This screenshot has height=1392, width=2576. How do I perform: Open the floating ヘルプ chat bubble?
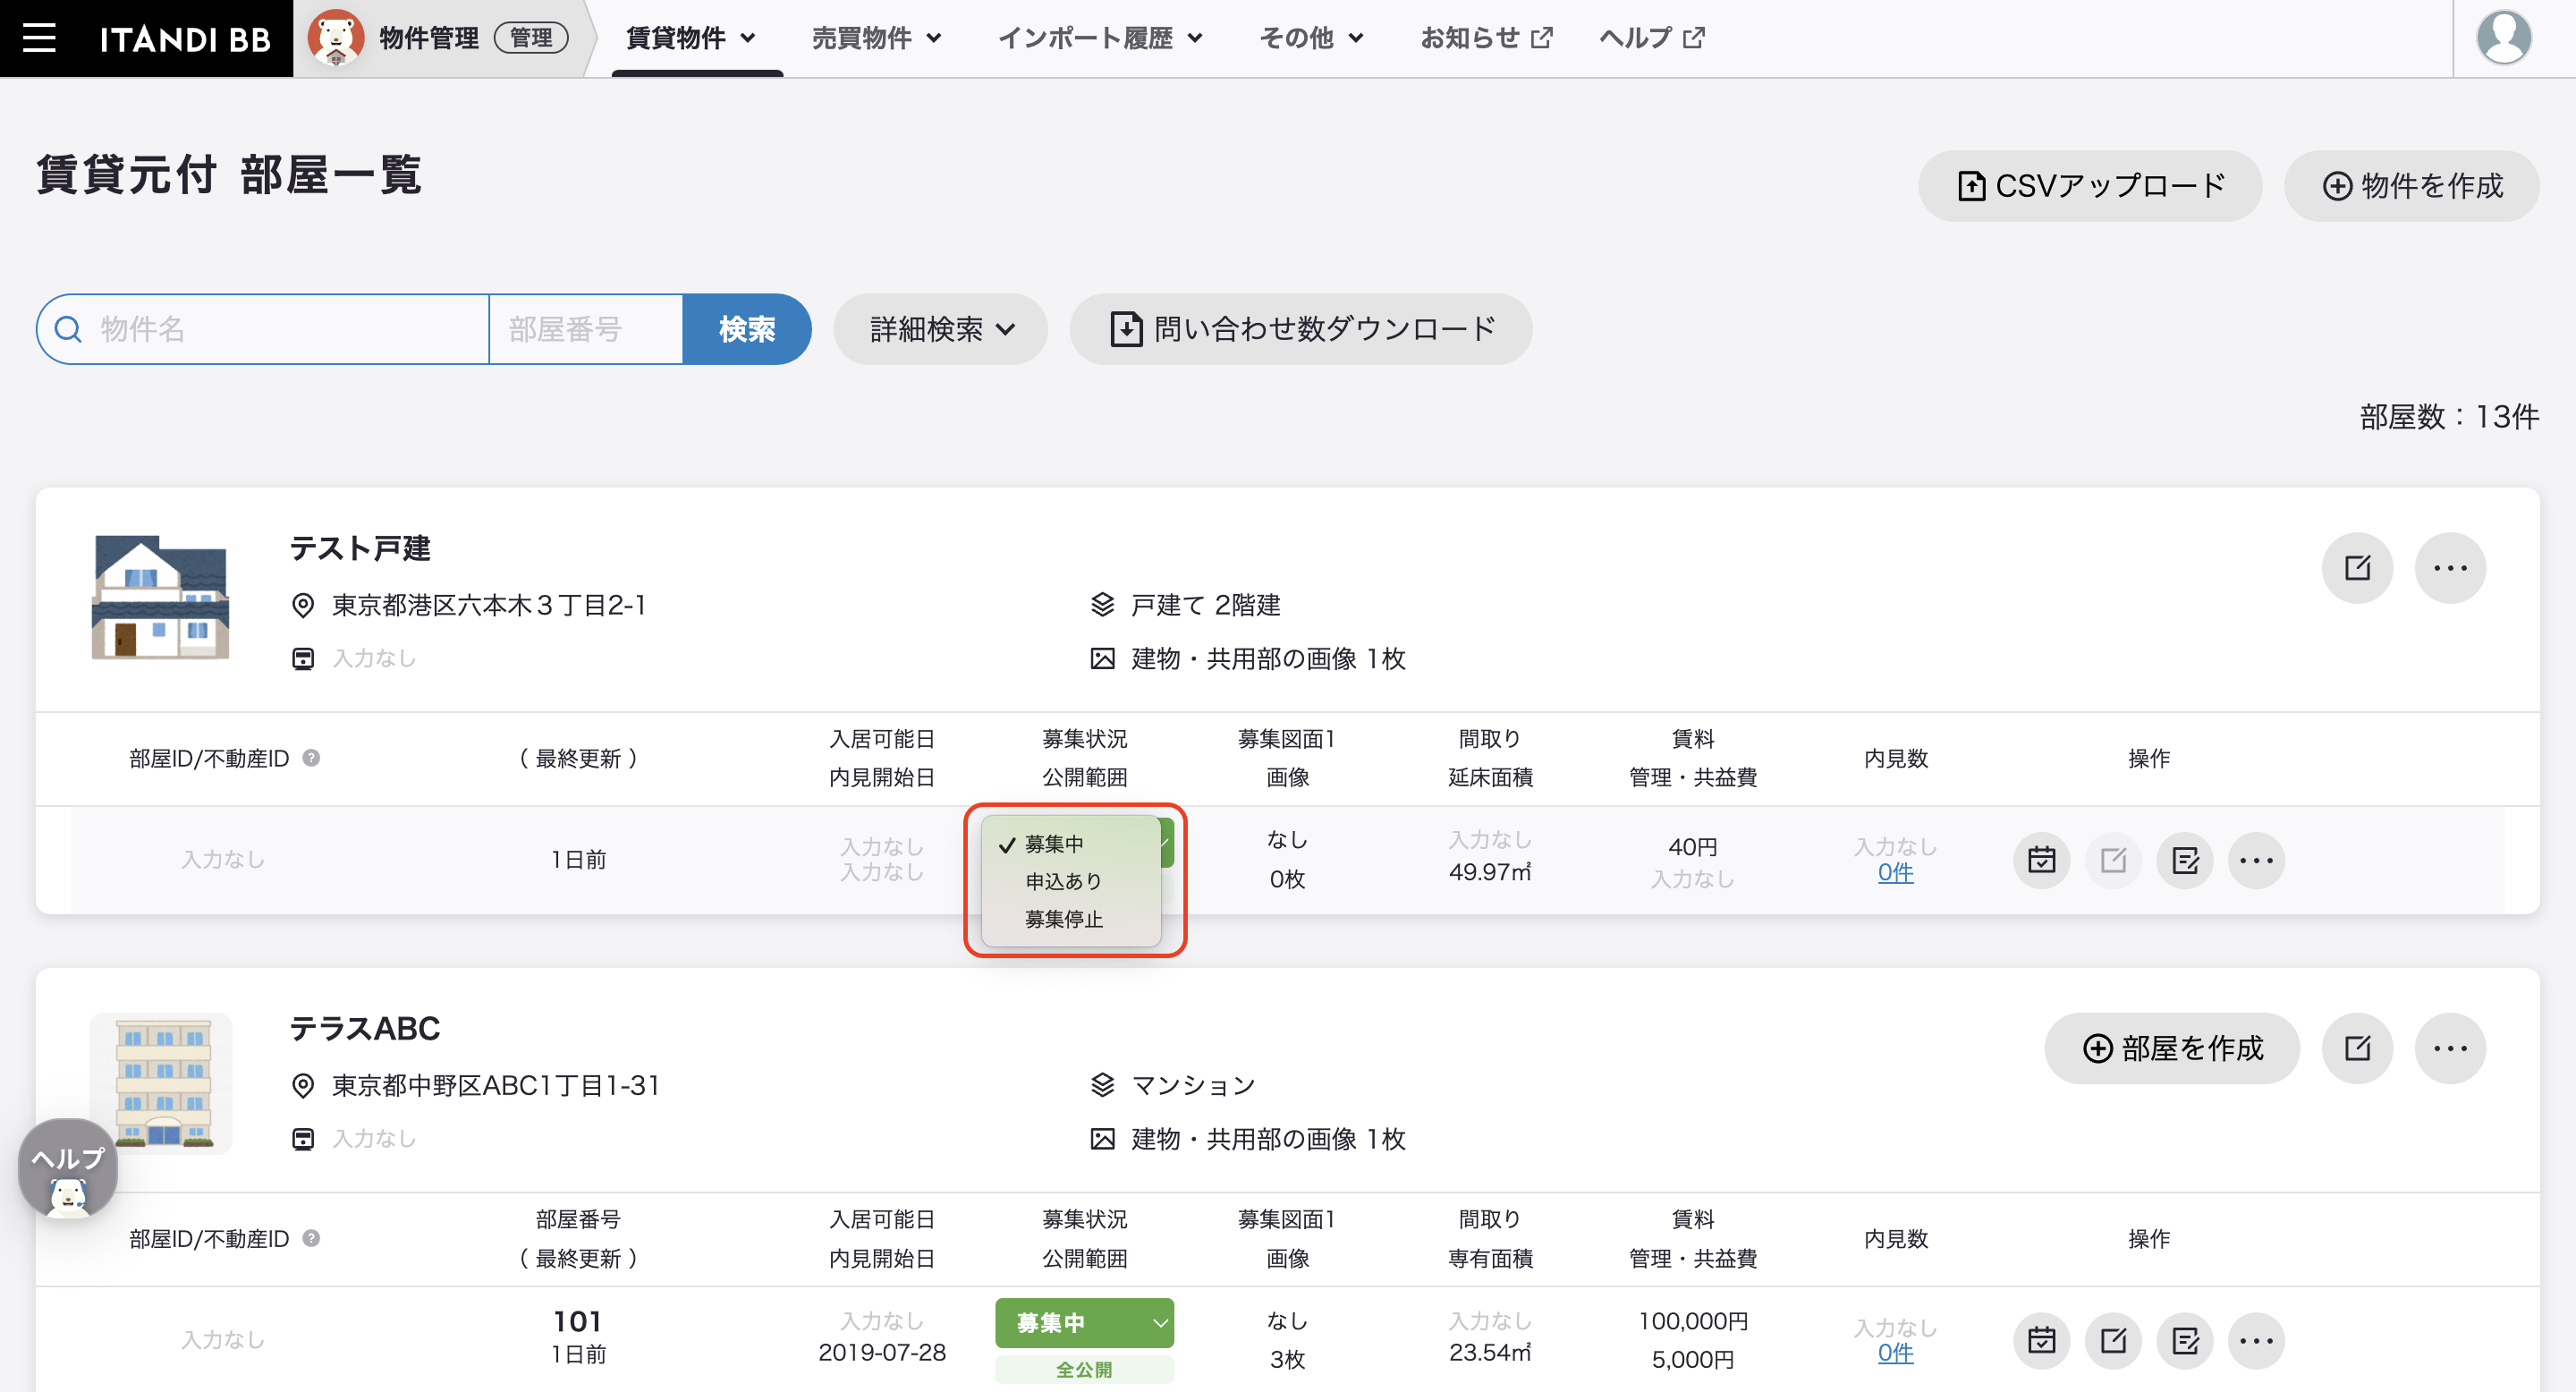(x=68, y=1168)
